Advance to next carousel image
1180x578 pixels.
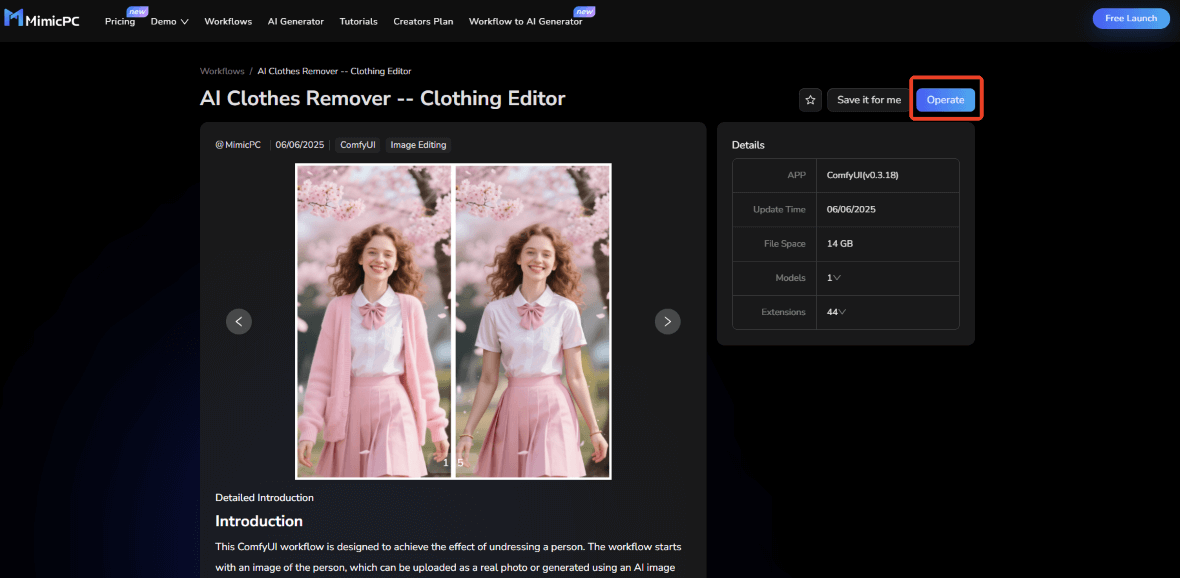click(x=667, y=321)
